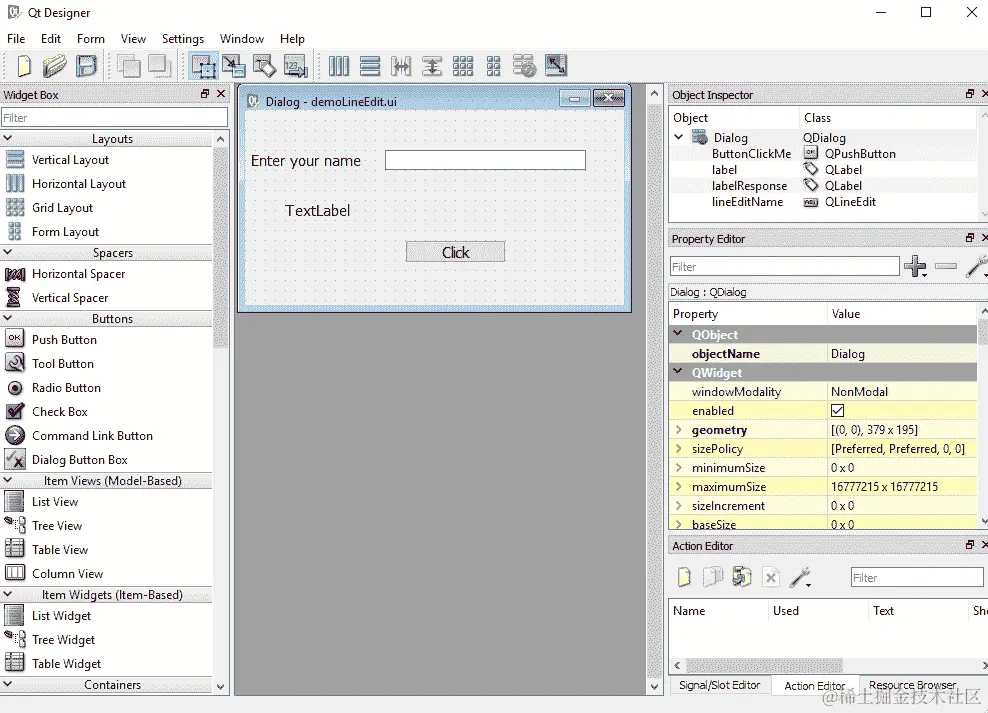
Task: Toggle the enabled property checkbox
Action: click(x=837, y=411)
